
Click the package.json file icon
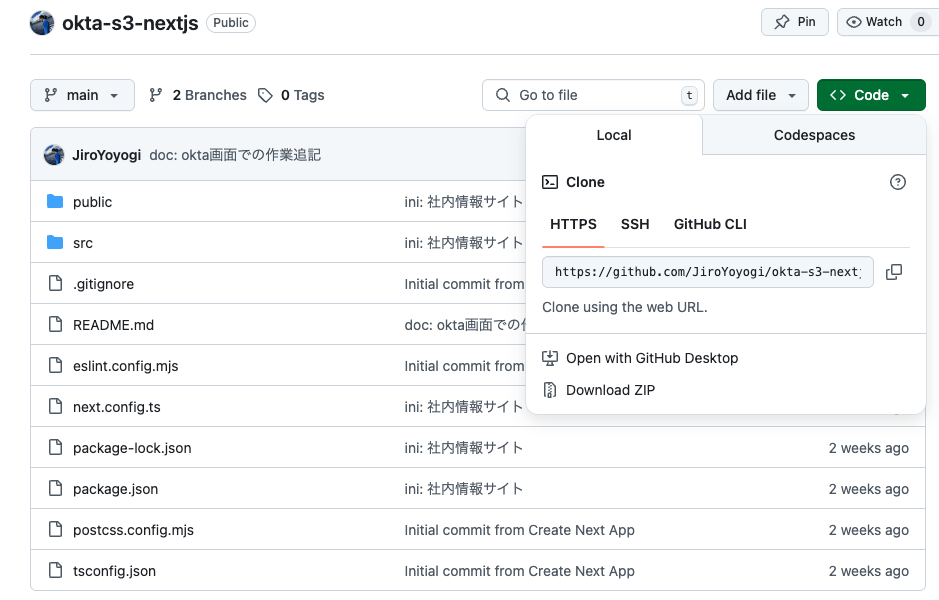coord(55,489)
